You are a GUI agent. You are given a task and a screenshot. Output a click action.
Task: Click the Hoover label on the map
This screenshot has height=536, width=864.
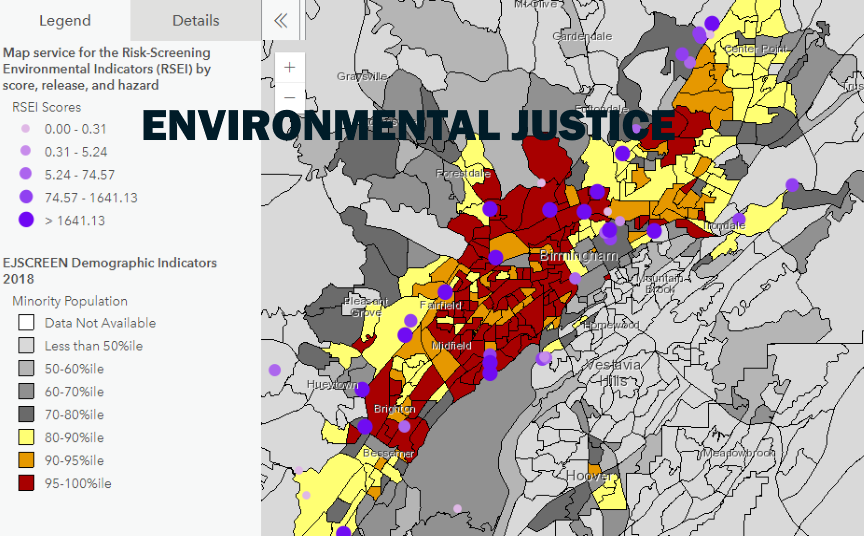(590, 477)
